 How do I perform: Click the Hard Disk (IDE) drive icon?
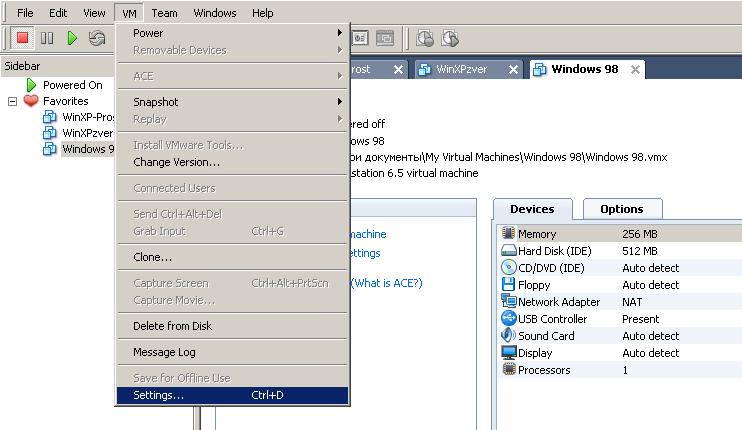coord(508,250)
